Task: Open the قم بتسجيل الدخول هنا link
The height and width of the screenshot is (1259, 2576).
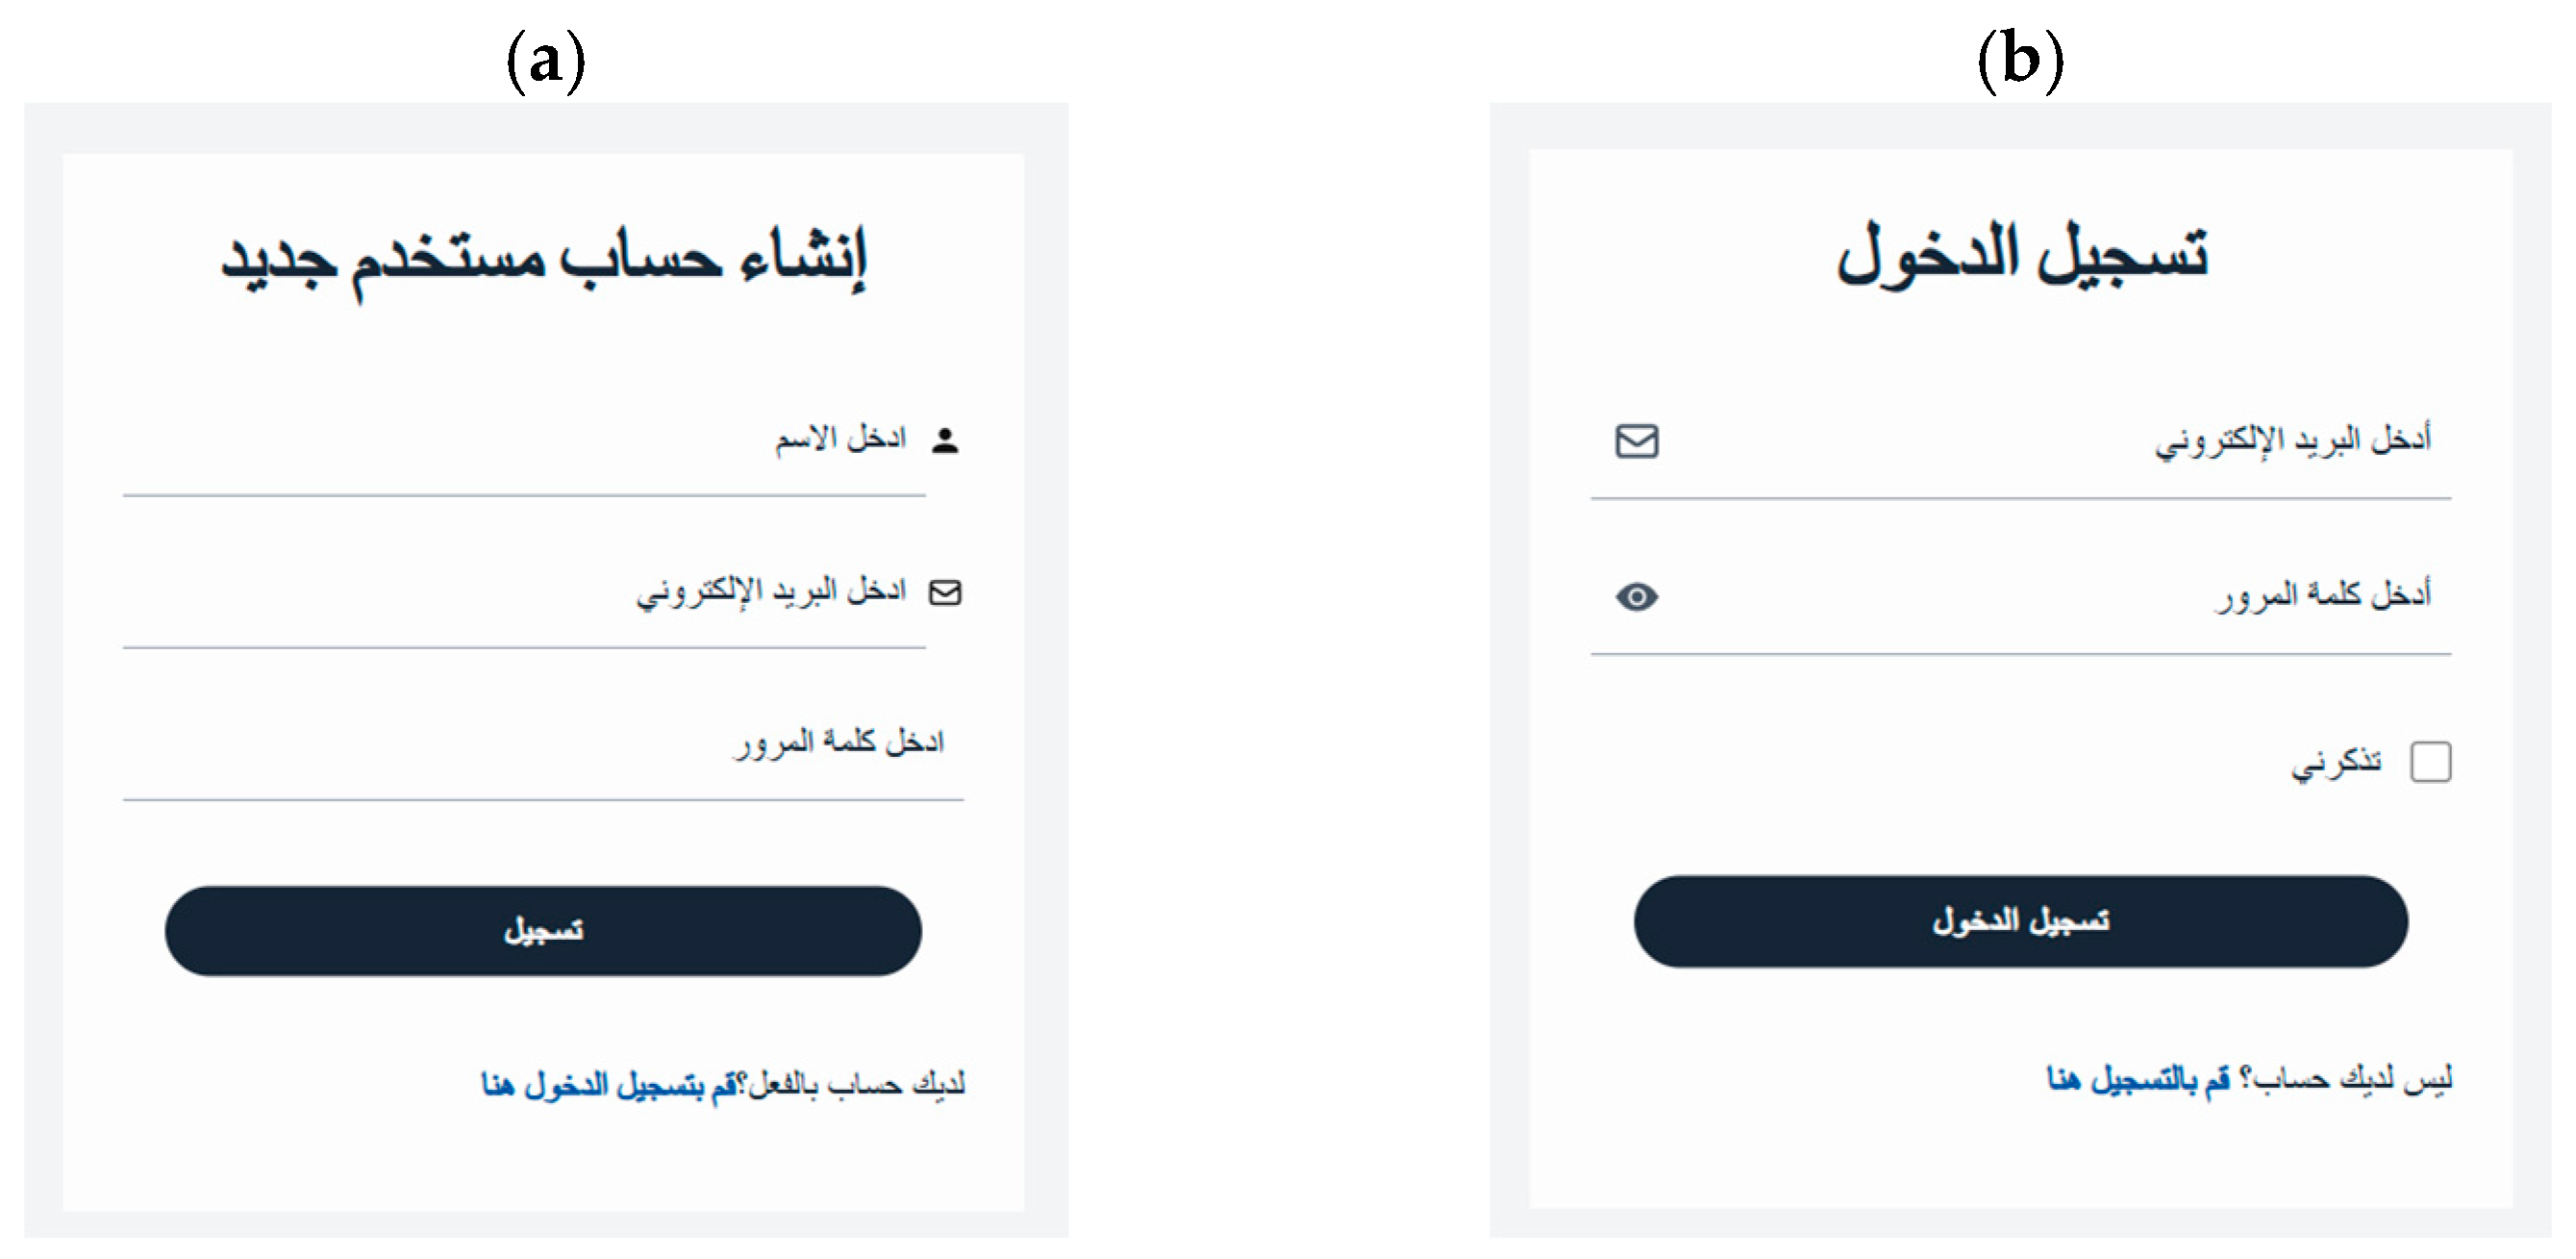Action: (x=610, y=1084)
